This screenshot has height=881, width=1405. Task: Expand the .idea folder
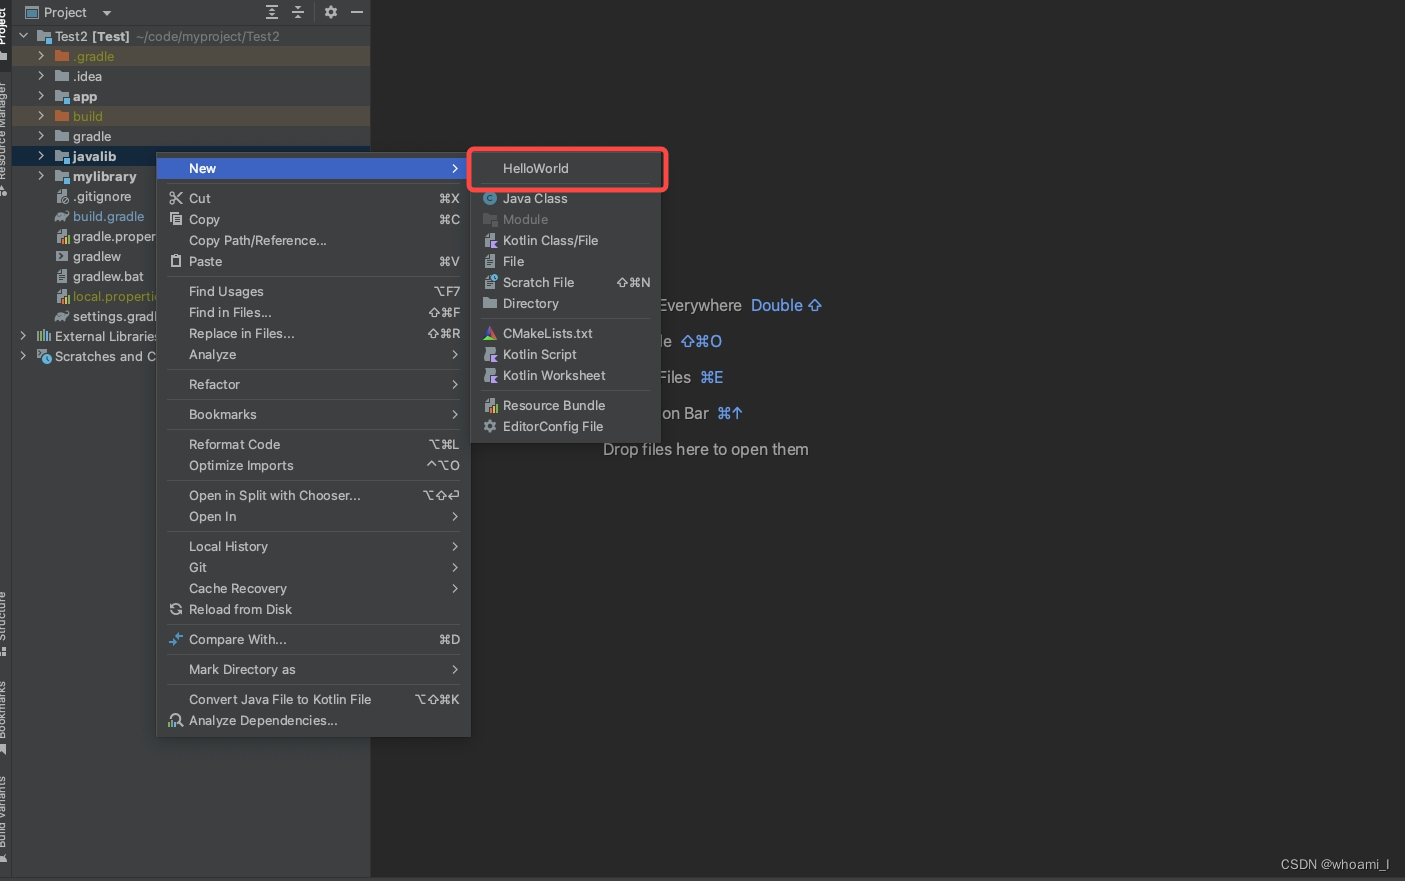41,76
